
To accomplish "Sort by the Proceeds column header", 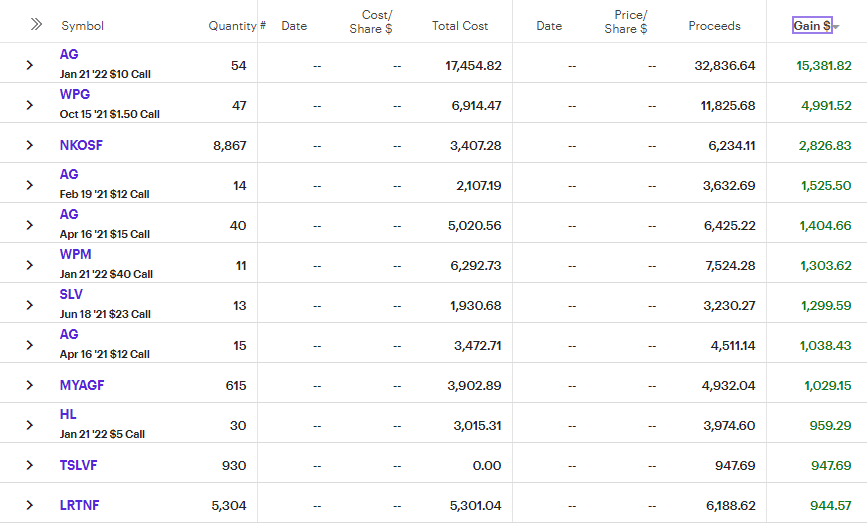I will pos(714,25).
